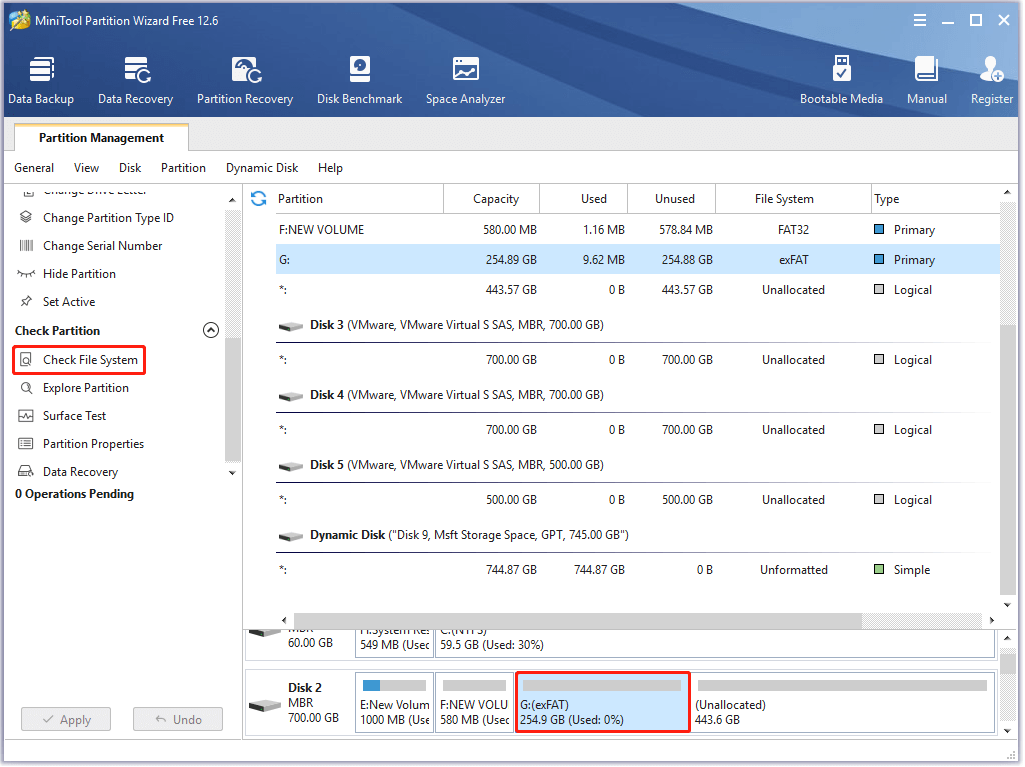The height and width of the screenshot is (767, 1025).
Task: Select the G: exFAT partition row
Action: [x=637, y=260]
